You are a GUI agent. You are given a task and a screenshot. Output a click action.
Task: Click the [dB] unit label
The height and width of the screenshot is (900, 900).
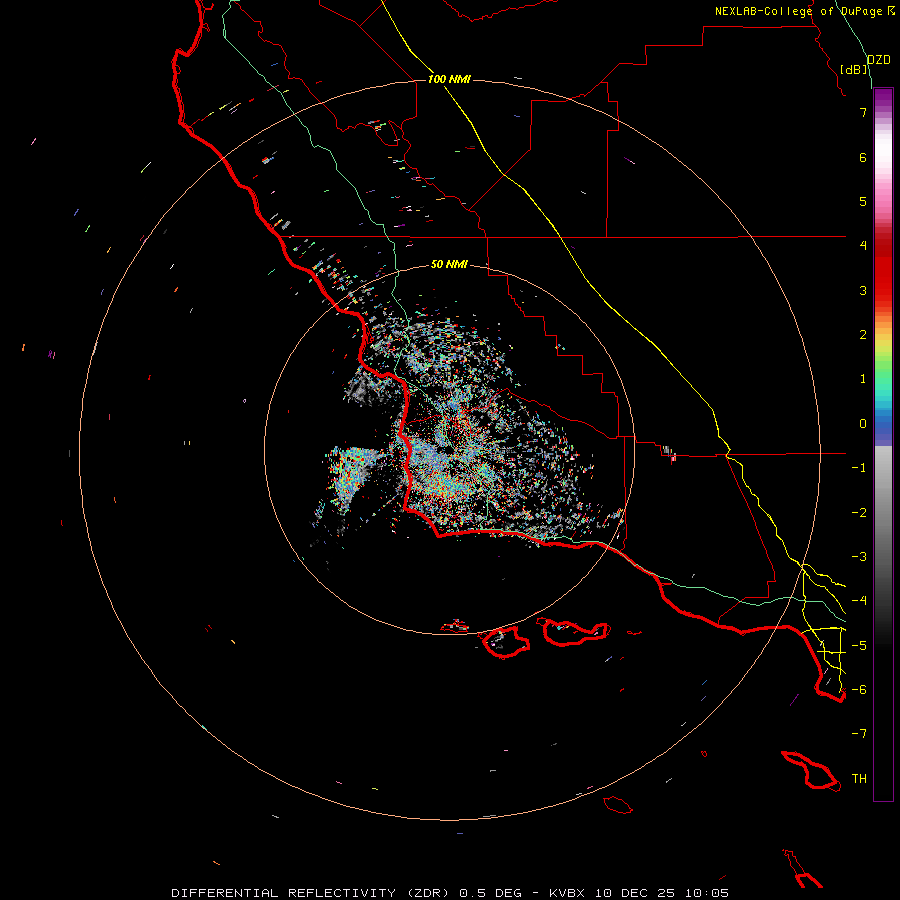tap(854, 69)
